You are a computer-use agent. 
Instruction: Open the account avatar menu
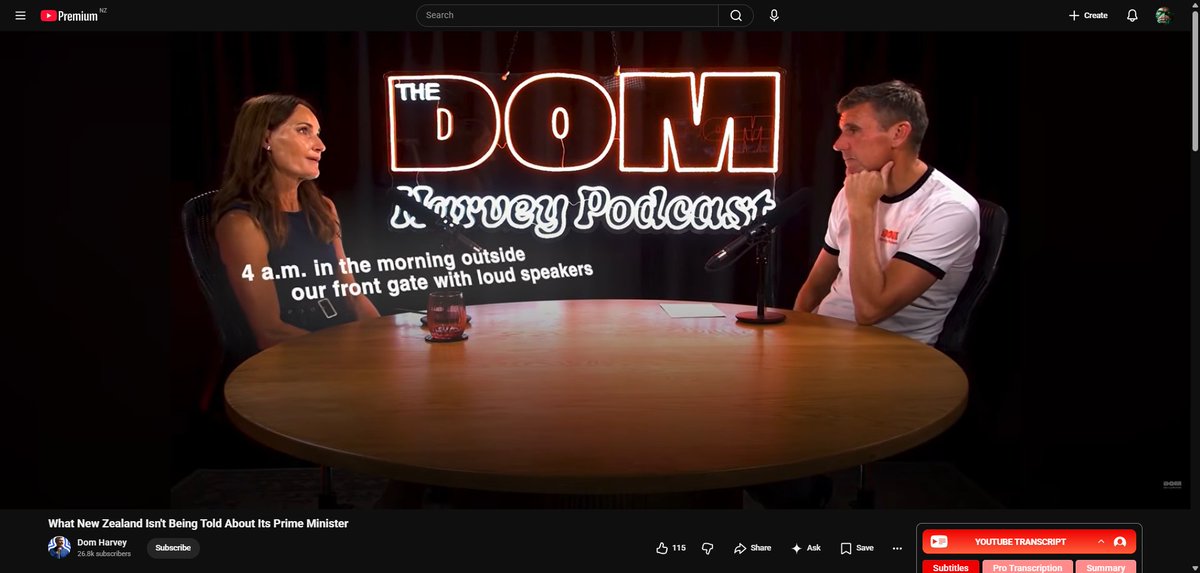(x=1163, y=15)
